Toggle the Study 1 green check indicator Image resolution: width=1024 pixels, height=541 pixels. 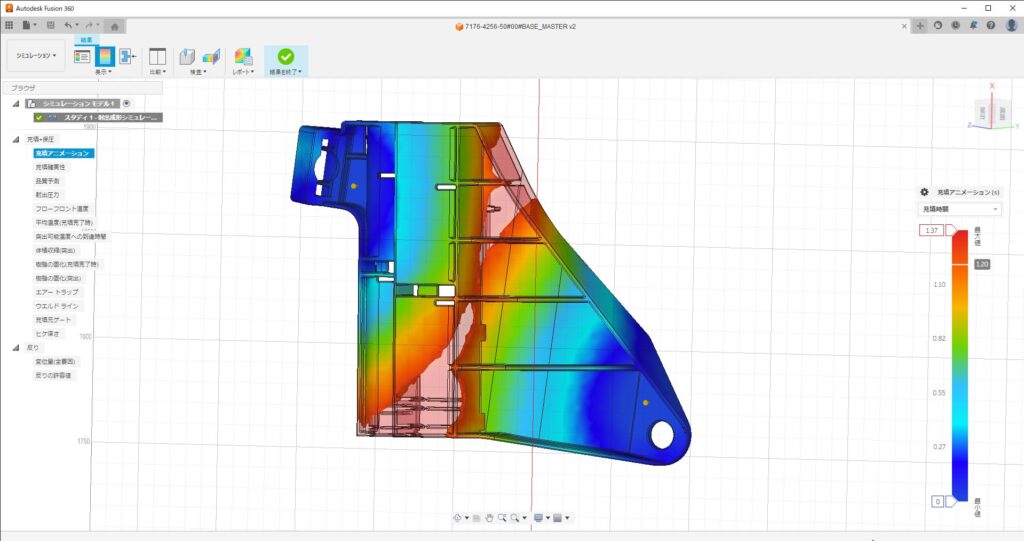click(38, 117)
